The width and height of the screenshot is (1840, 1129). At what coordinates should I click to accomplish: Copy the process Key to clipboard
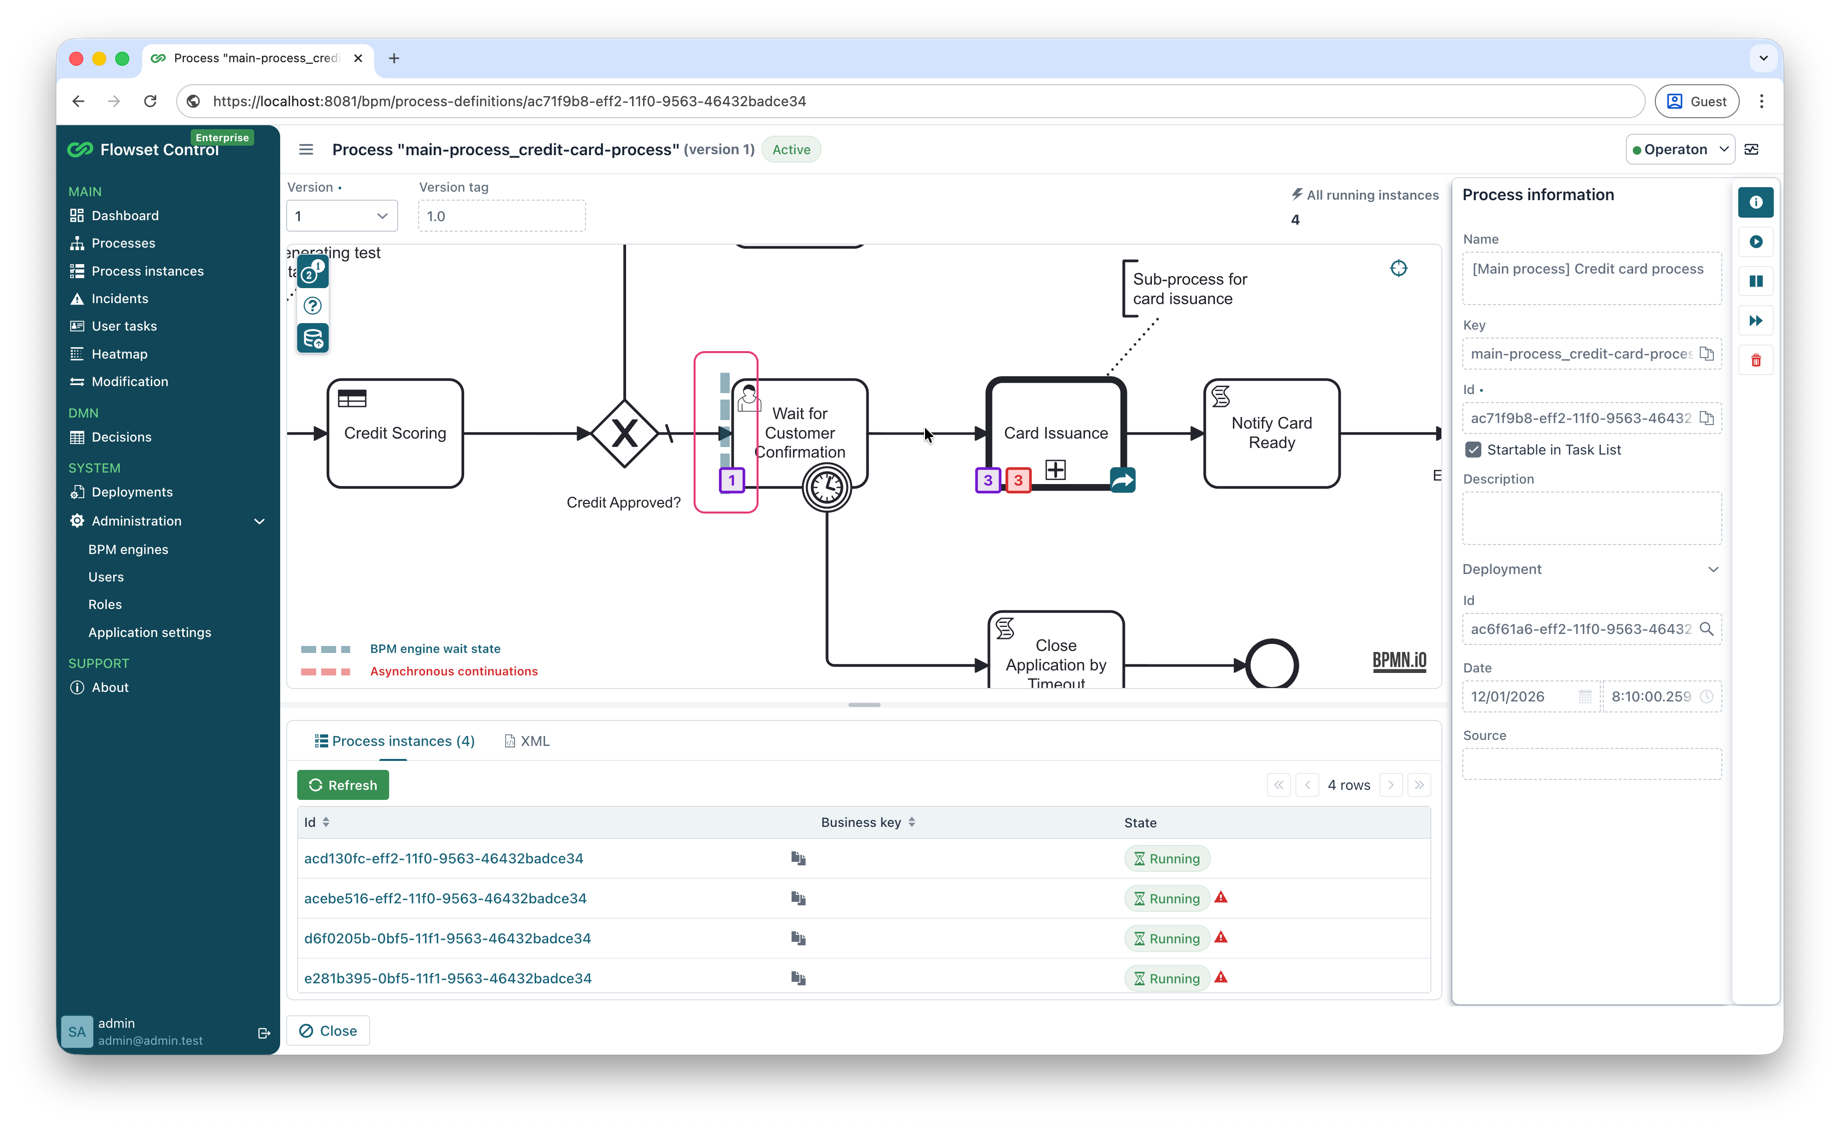[x=1707, y=354]
